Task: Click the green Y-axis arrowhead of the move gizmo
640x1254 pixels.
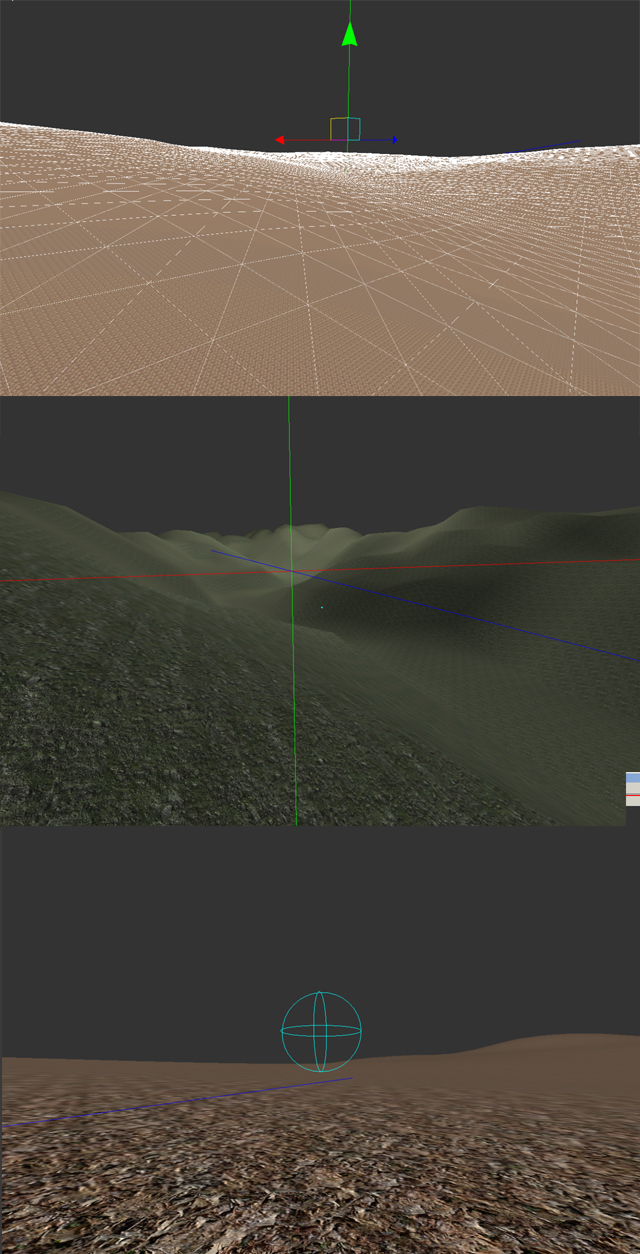Action: point(349,34)
